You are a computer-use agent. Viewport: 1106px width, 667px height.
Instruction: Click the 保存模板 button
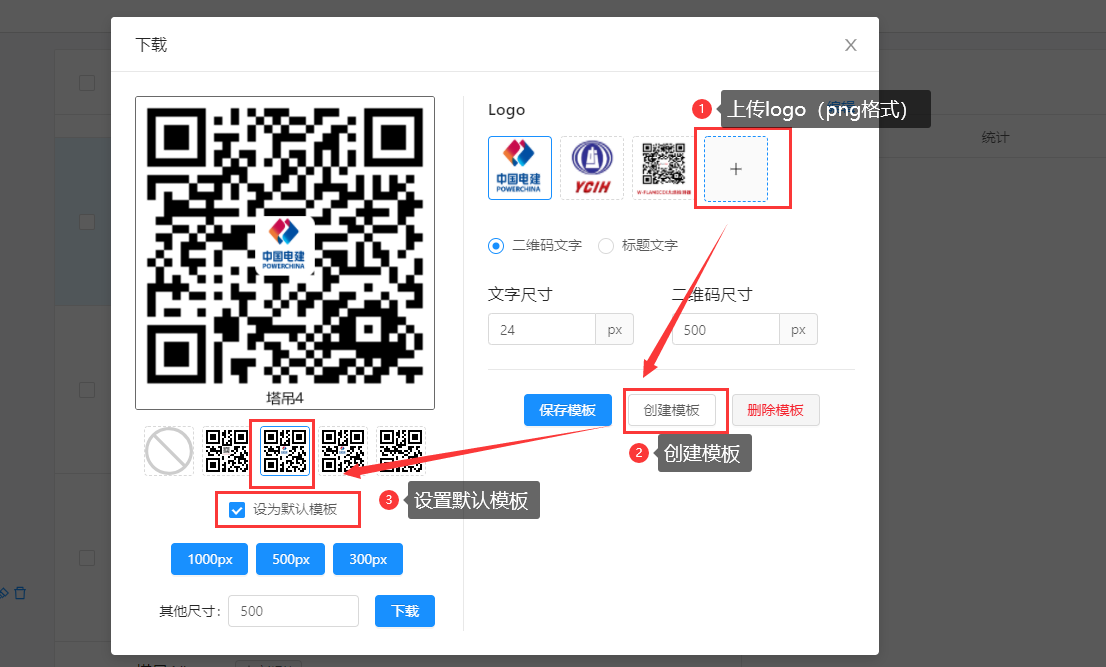tap(567, 410)
